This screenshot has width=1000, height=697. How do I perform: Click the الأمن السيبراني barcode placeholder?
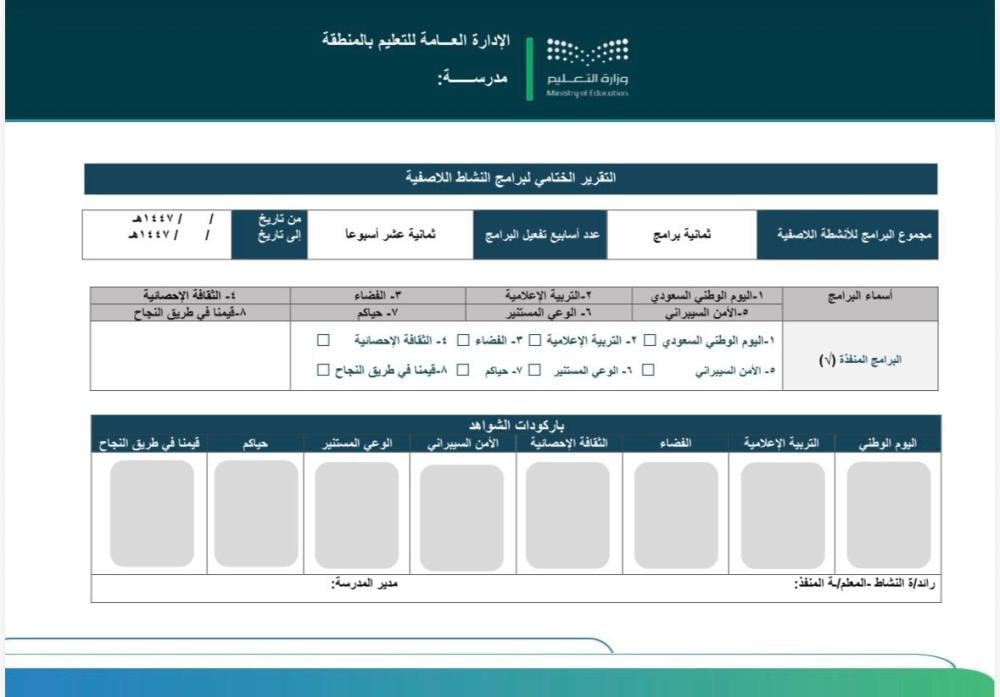point(462,516)
